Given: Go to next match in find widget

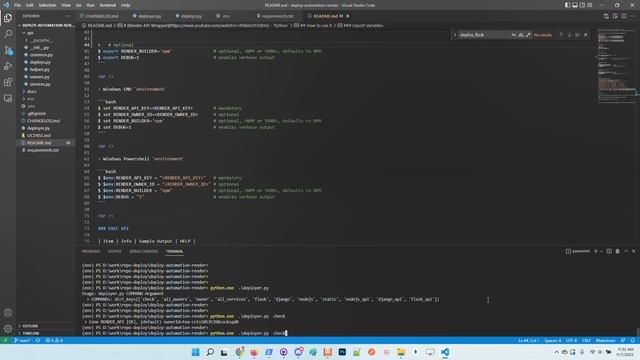Looking at the screenshot, I should tap(569, 35).
